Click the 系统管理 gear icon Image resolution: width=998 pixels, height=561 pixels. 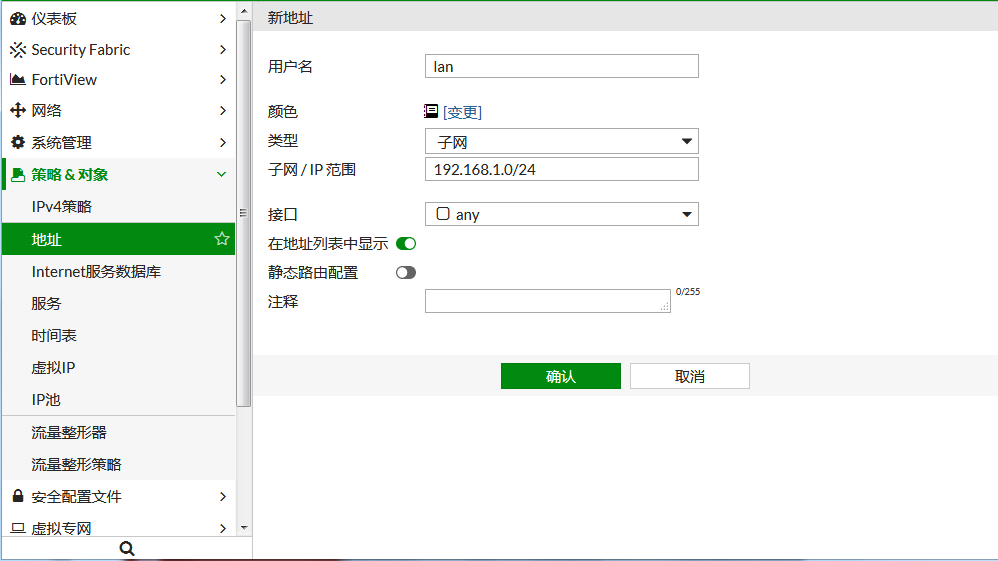(x=18, y=143)
